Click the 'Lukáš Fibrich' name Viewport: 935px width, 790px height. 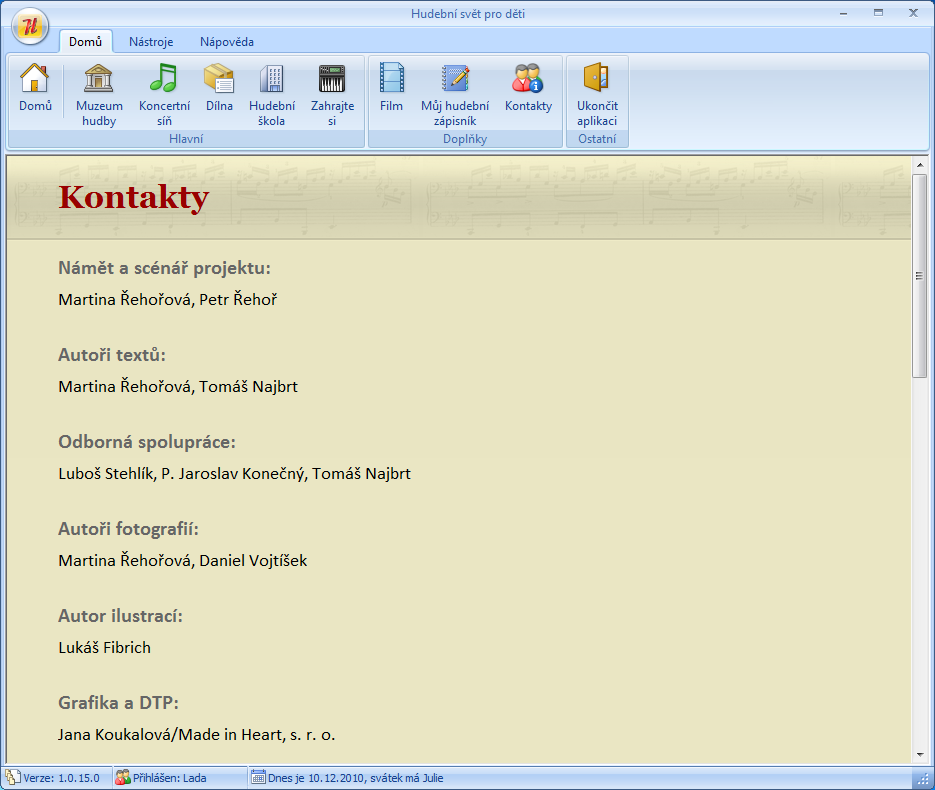104,648
